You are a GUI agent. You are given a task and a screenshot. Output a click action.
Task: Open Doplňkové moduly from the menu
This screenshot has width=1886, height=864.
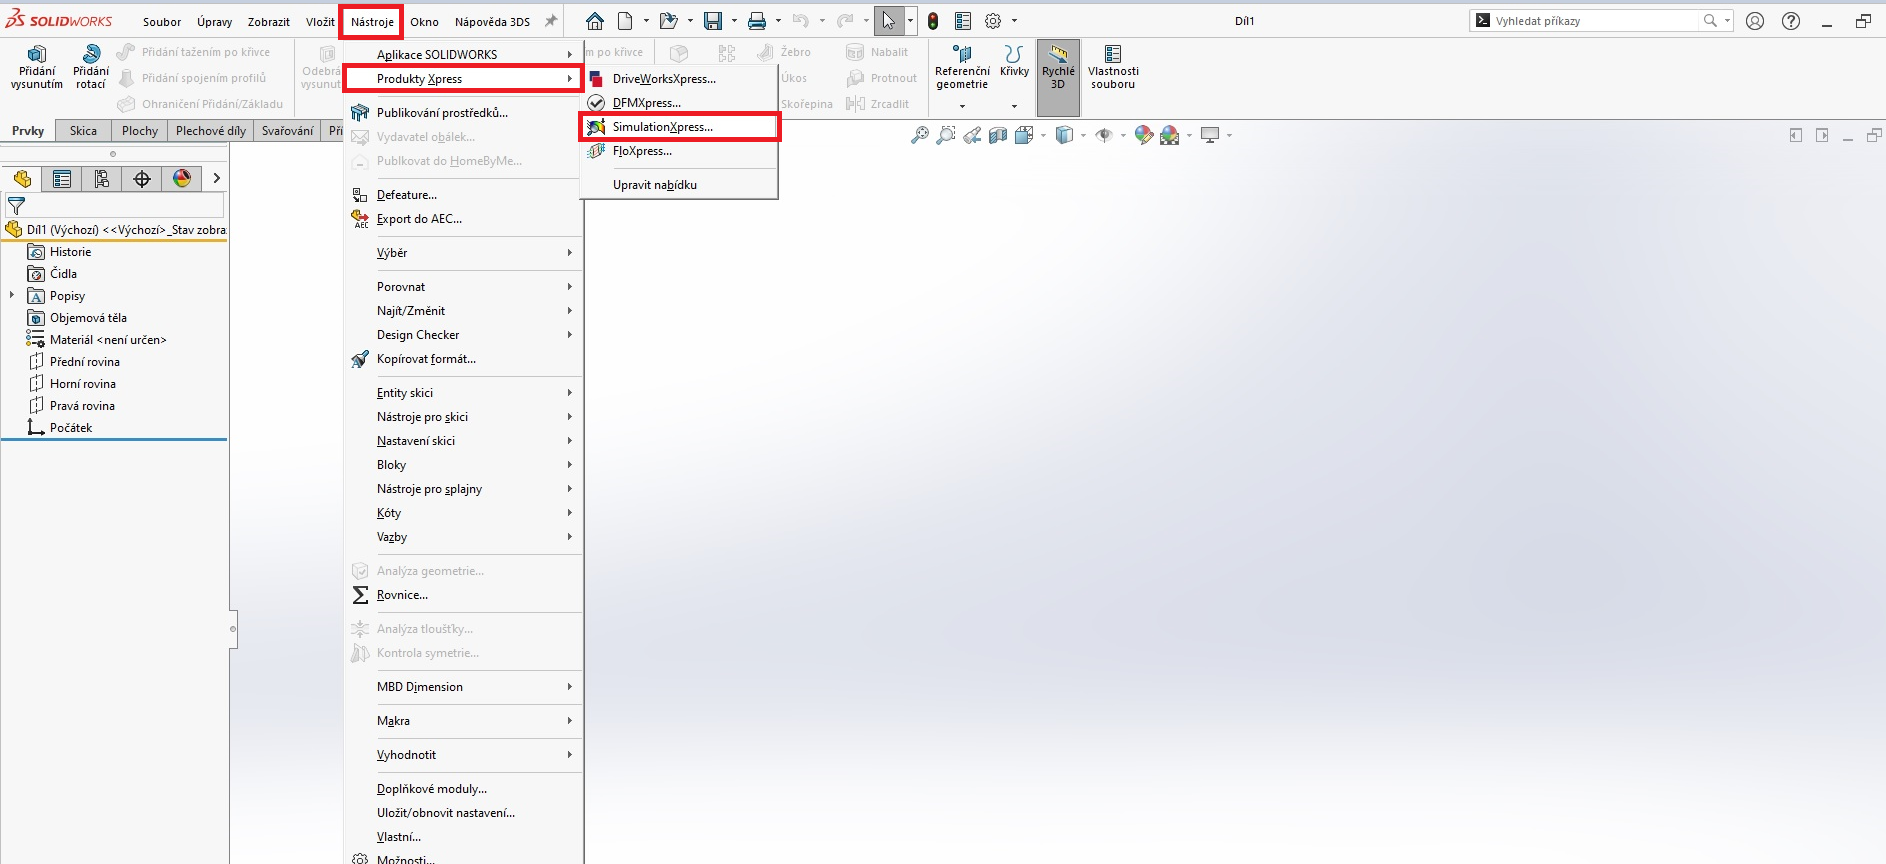(x=463, y=789)
